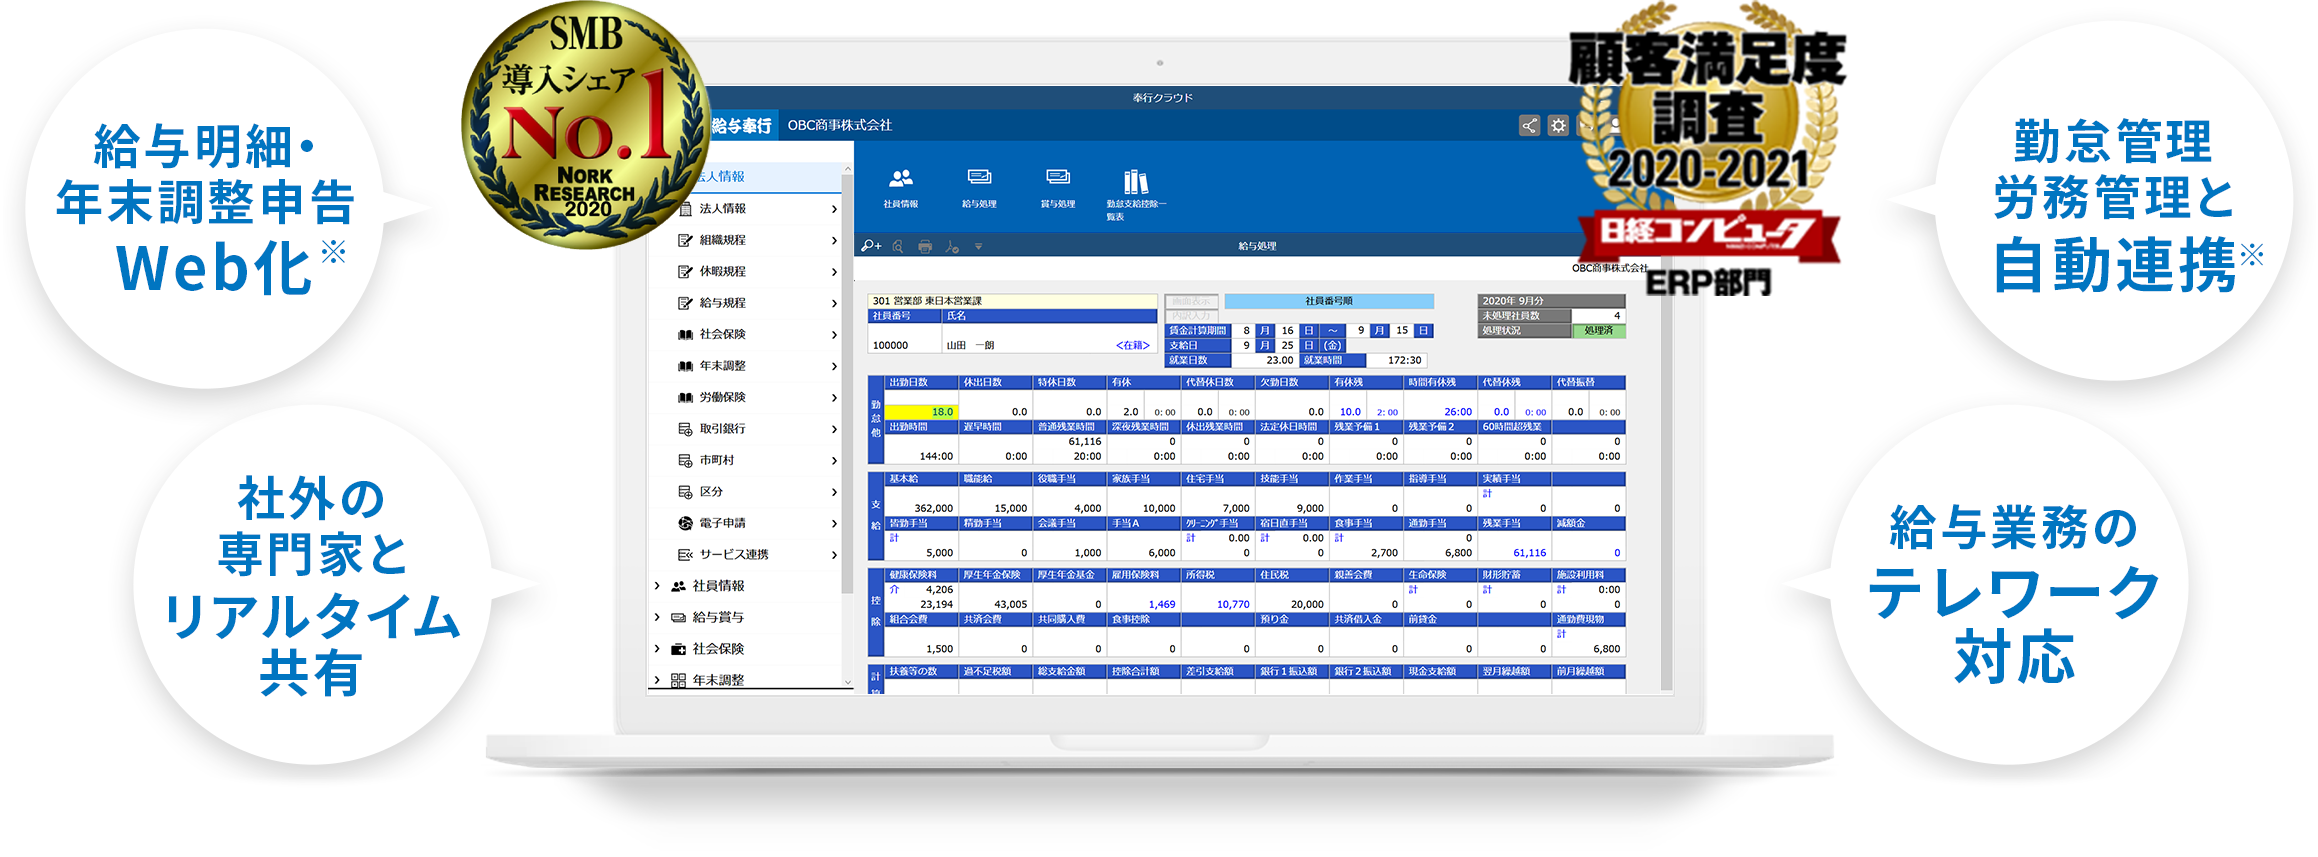Click the 内訳入力 button

pos(1191,315)
